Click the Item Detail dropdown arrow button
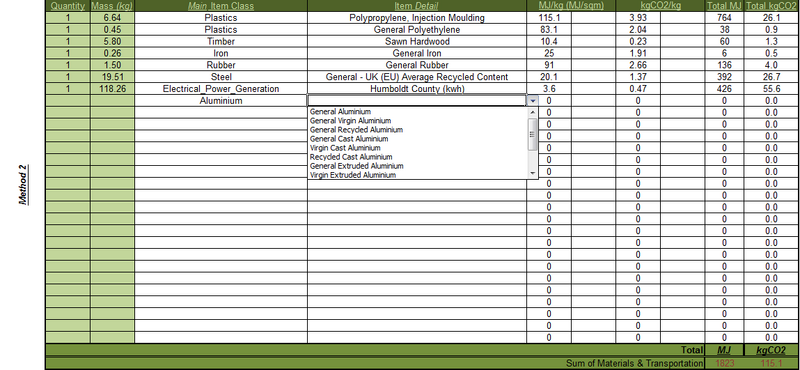Image resolution: width=800 pixels, height=370 pixels. coord(533,101)
